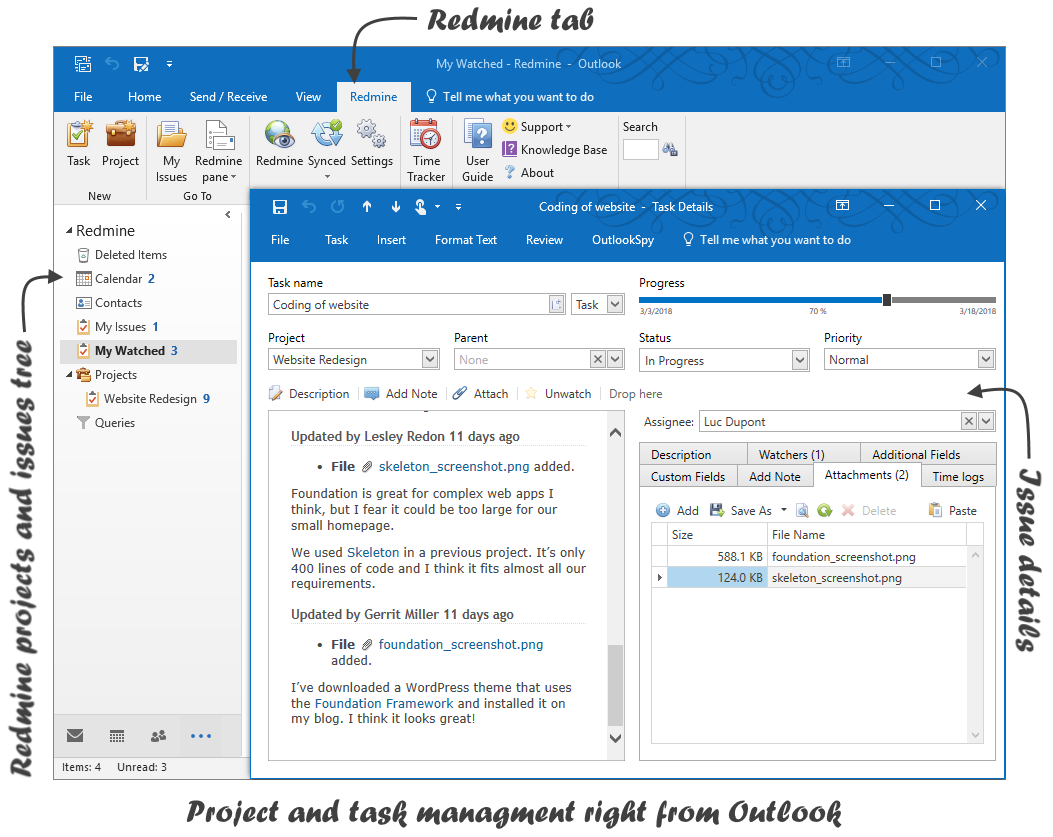Switch to People view icon
1053x837 pixels.
coord(158,736)
